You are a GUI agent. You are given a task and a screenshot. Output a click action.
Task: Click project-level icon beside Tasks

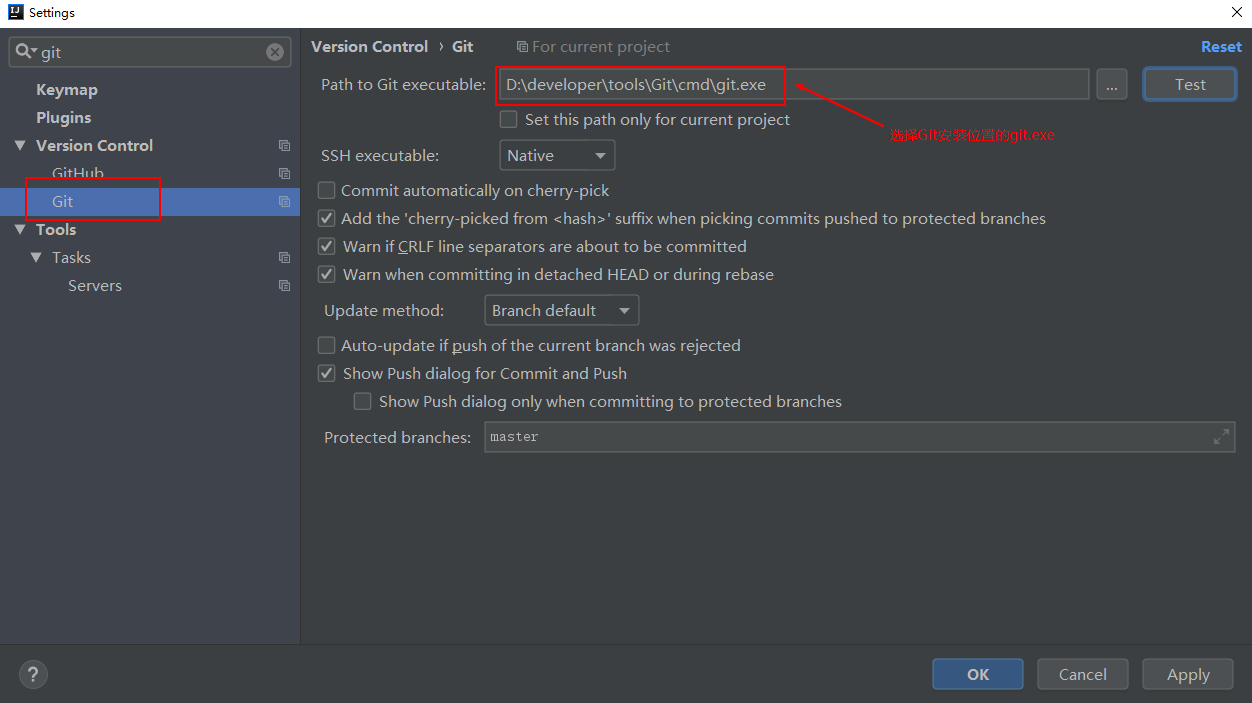click(284, 258)
